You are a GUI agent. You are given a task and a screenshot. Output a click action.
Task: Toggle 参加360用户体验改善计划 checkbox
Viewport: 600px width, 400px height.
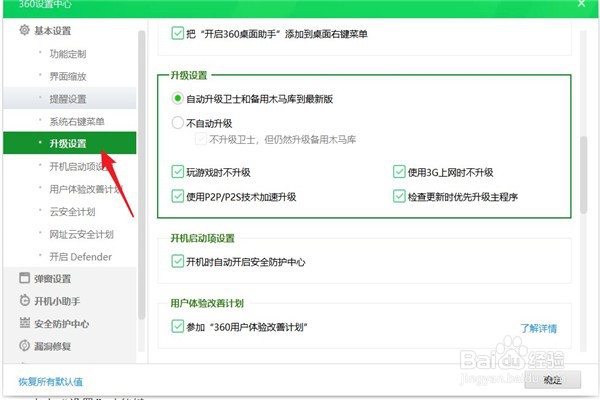(177, 327)
